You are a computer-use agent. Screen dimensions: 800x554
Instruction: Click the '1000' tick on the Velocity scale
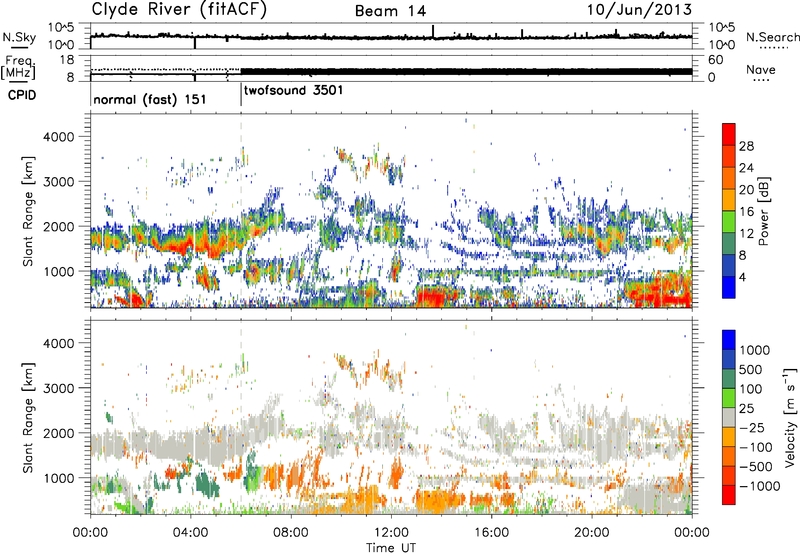[755, 350]
